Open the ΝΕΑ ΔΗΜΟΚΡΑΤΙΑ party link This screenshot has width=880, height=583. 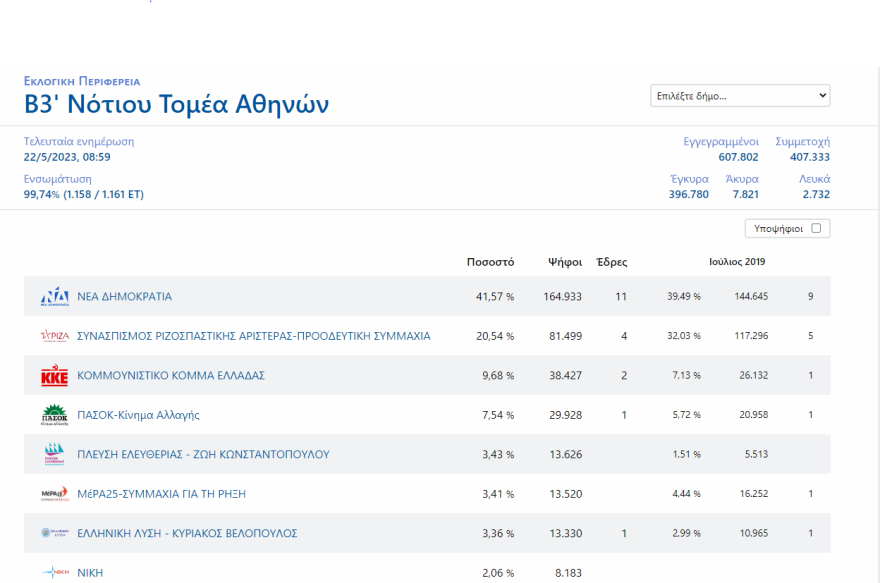point(124,297)
